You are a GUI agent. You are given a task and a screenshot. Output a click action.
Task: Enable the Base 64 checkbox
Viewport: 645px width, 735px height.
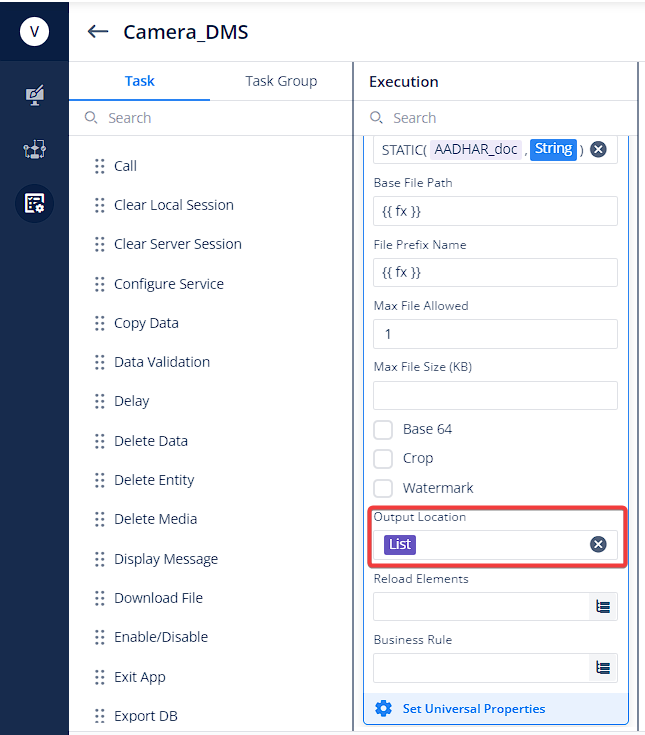pos(383,429)
